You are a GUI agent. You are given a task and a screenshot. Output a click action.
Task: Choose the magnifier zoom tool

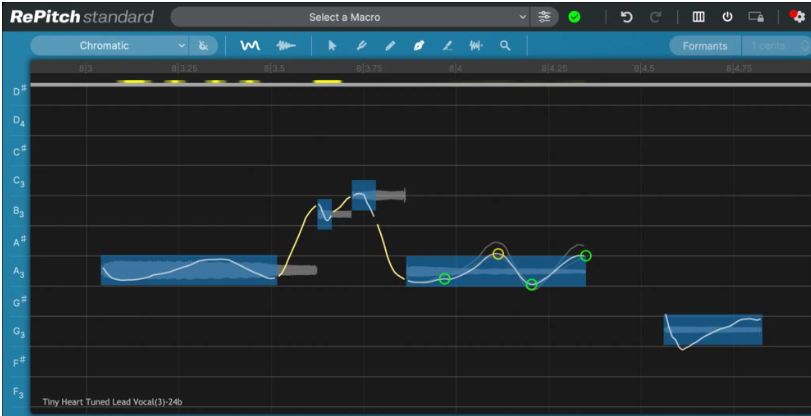tap(505, 46)
